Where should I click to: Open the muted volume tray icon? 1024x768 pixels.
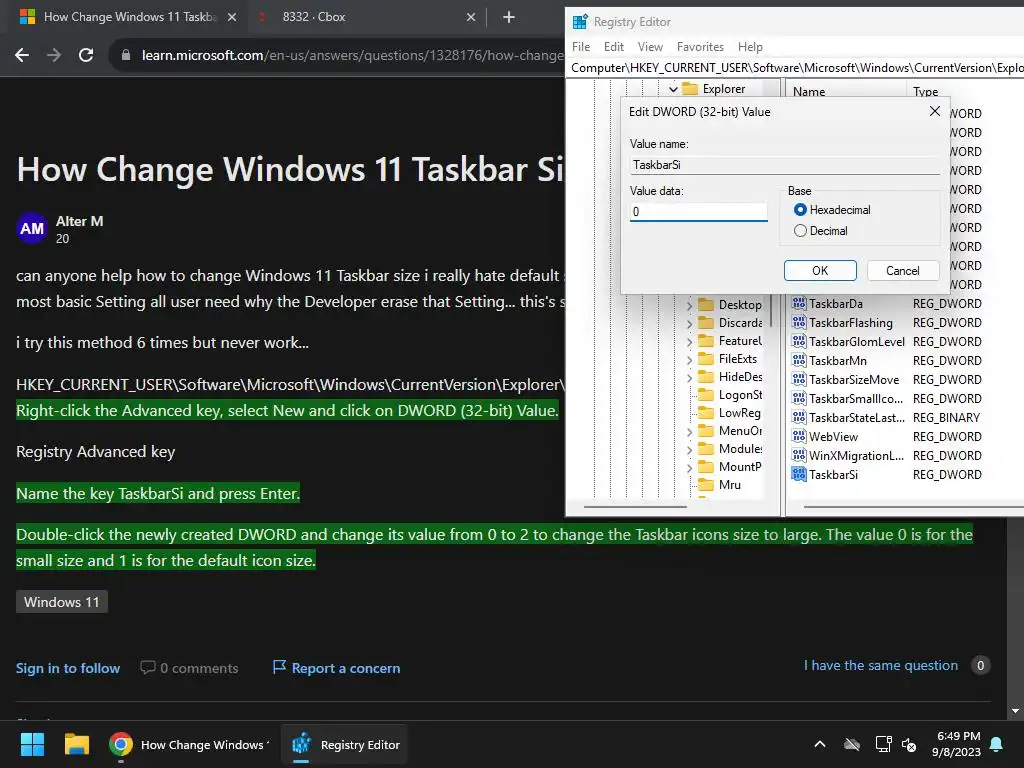tap(909, 744)
